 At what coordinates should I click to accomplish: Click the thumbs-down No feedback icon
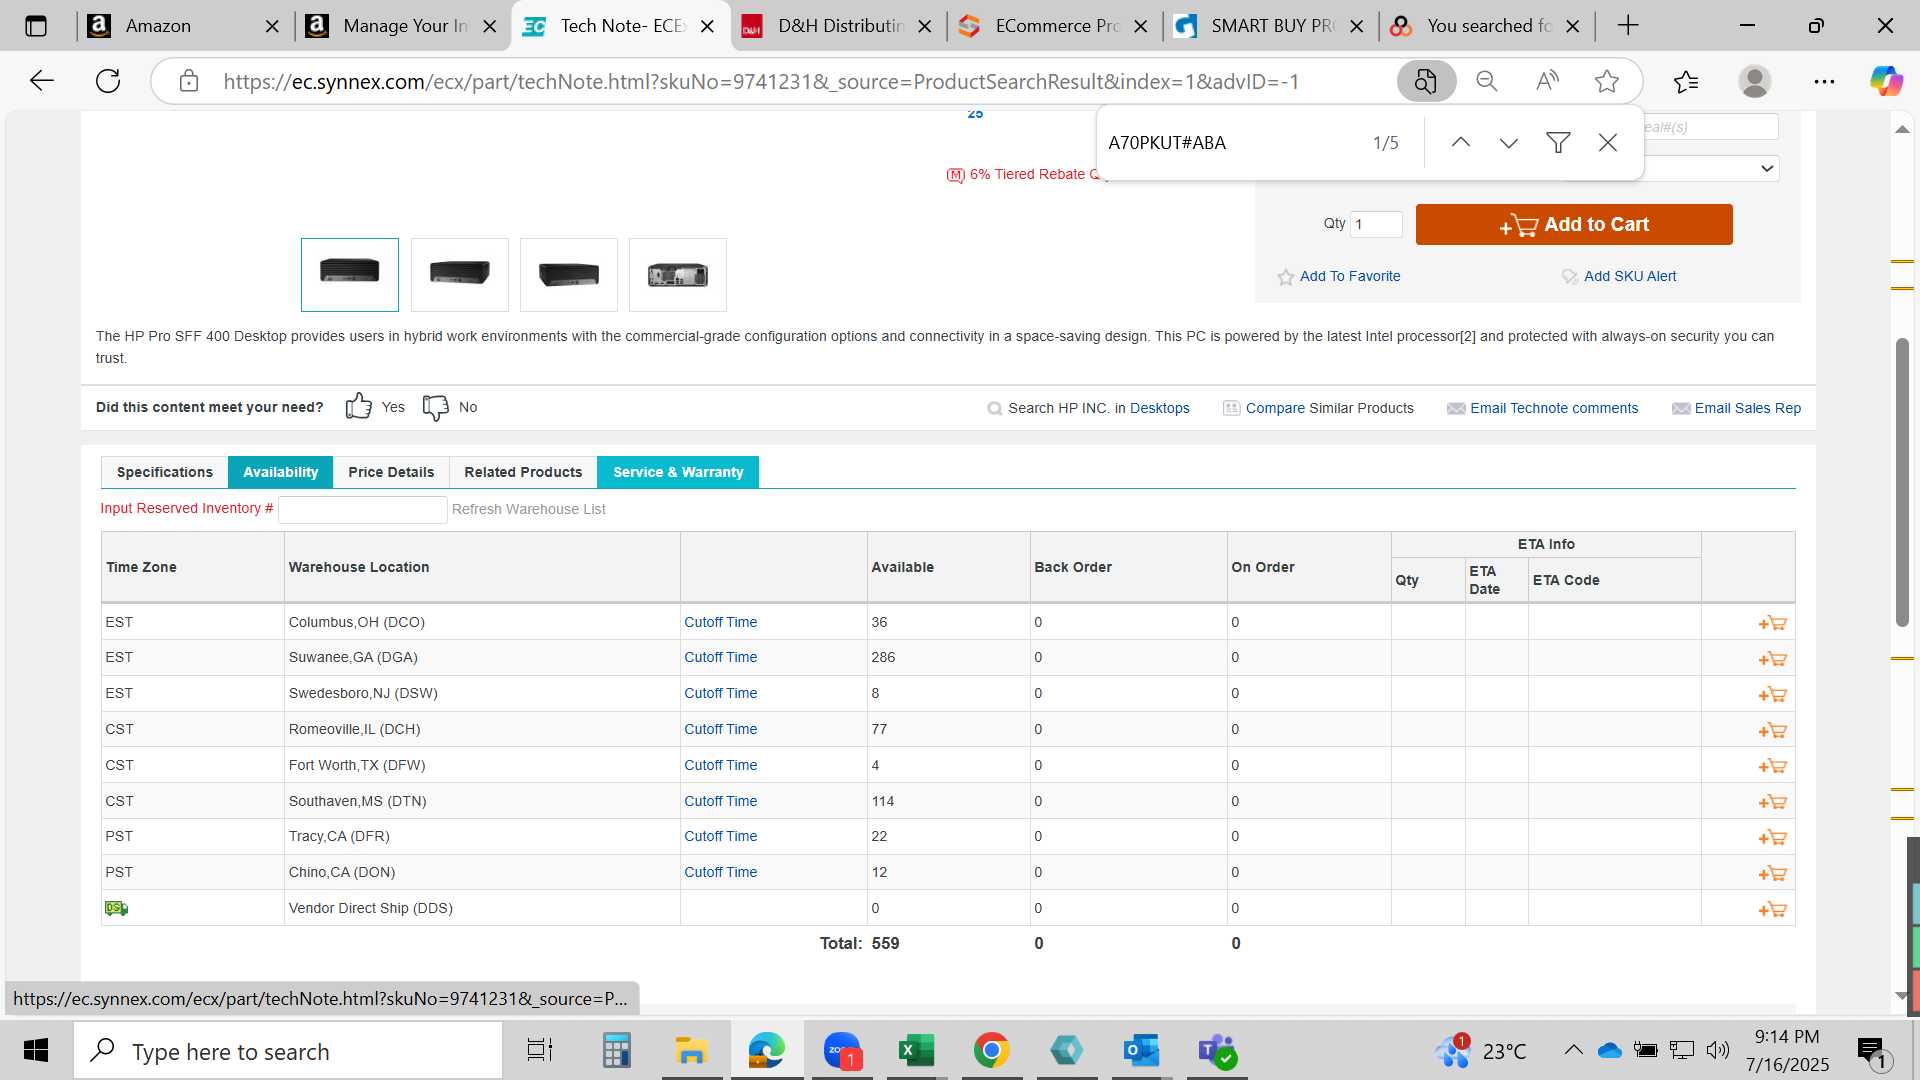point(436,407)
